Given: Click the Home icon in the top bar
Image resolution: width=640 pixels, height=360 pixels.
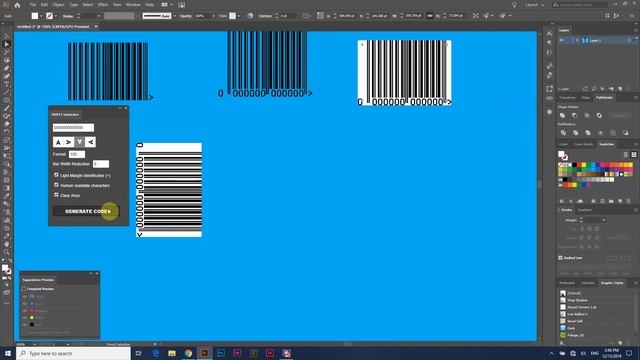Looking at the screenshot, I should (17, 5).
